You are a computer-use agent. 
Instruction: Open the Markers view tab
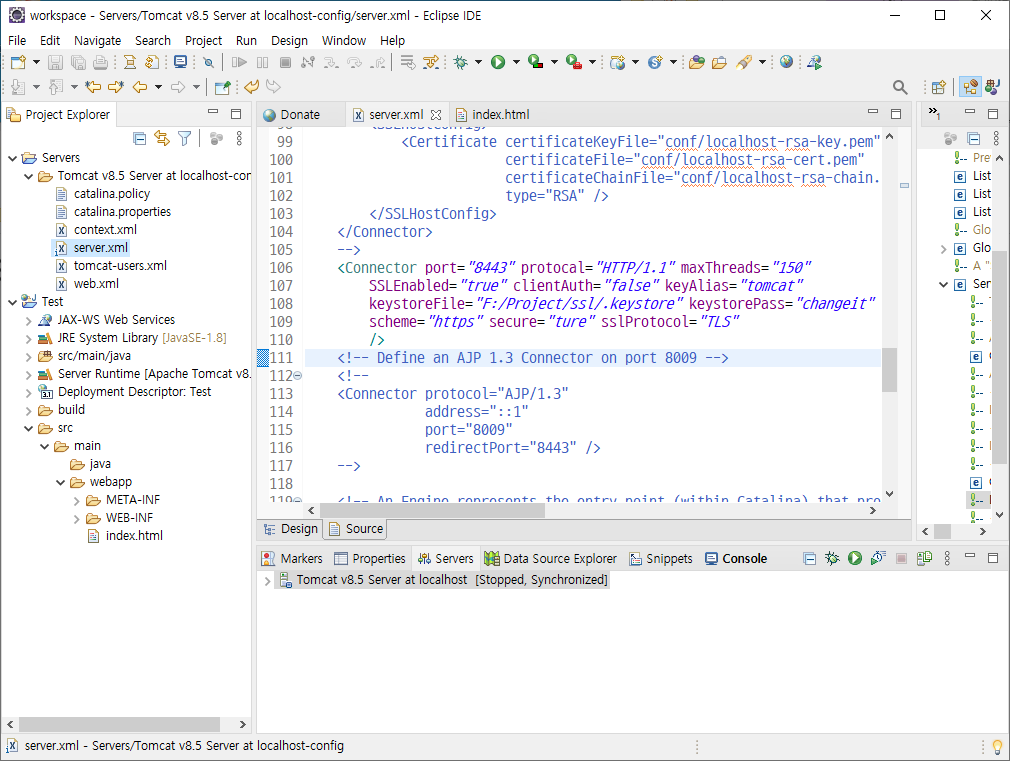pos(292,559)
